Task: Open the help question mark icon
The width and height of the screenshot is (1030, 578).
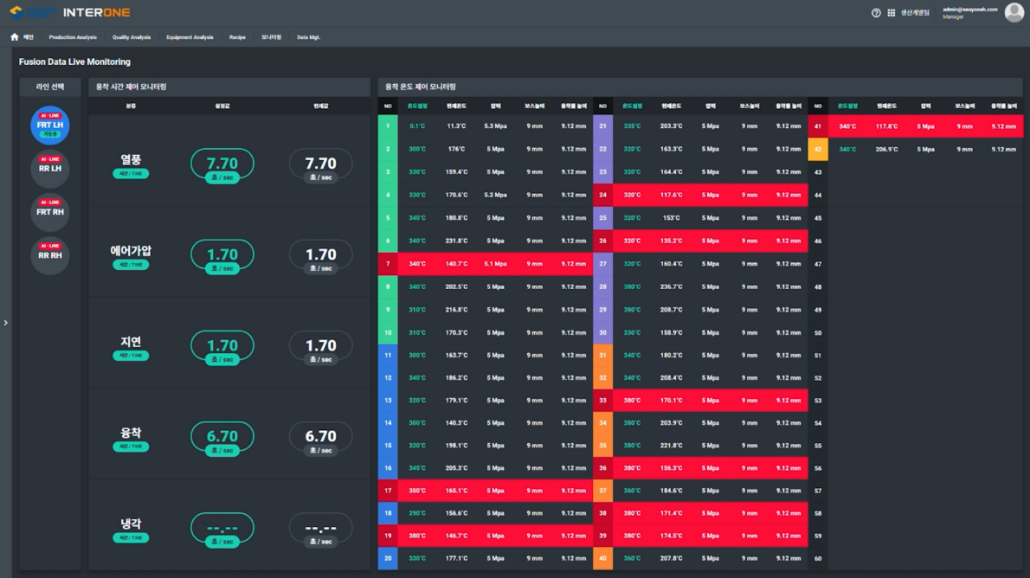Action: point(876,12)
